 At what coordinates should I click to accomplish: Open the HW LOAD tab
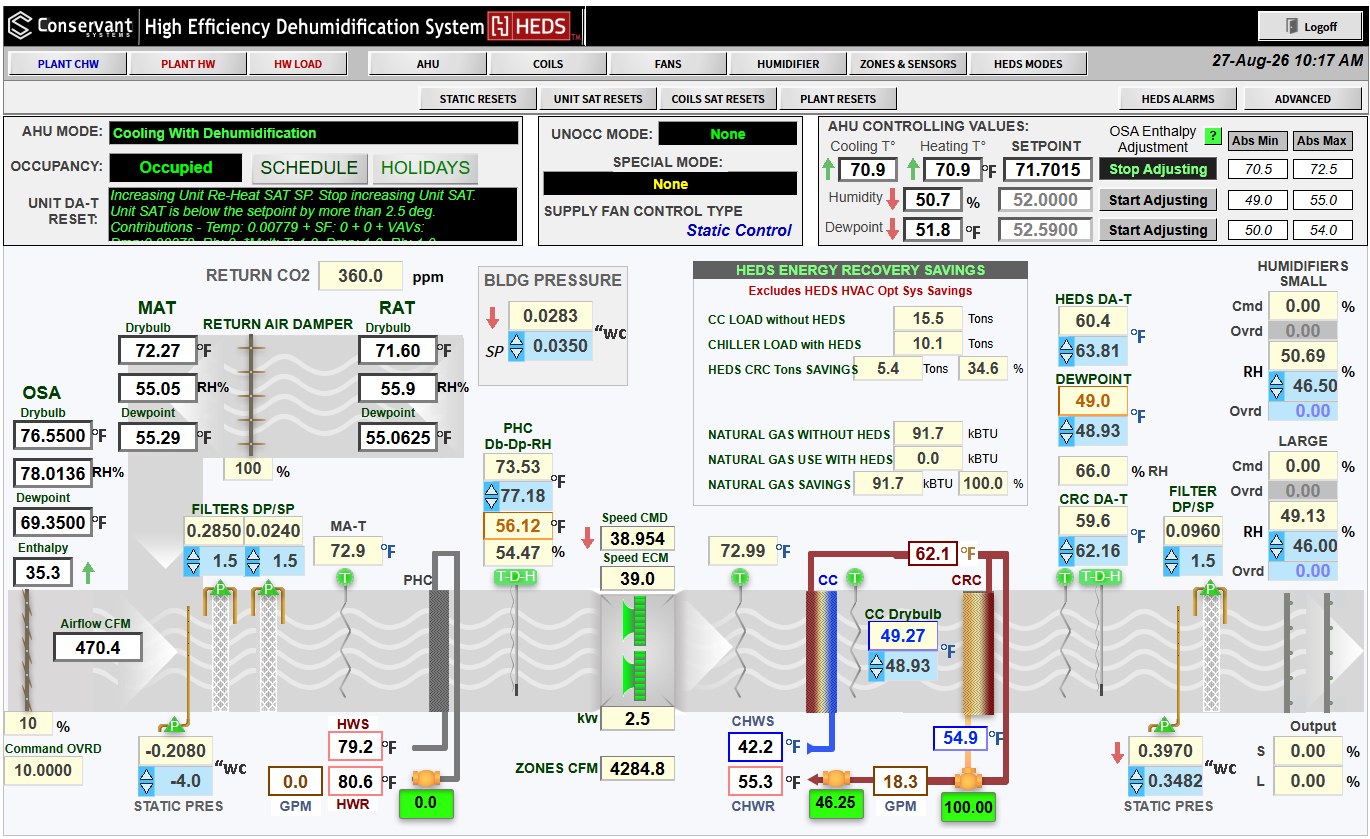coord(298,64)
